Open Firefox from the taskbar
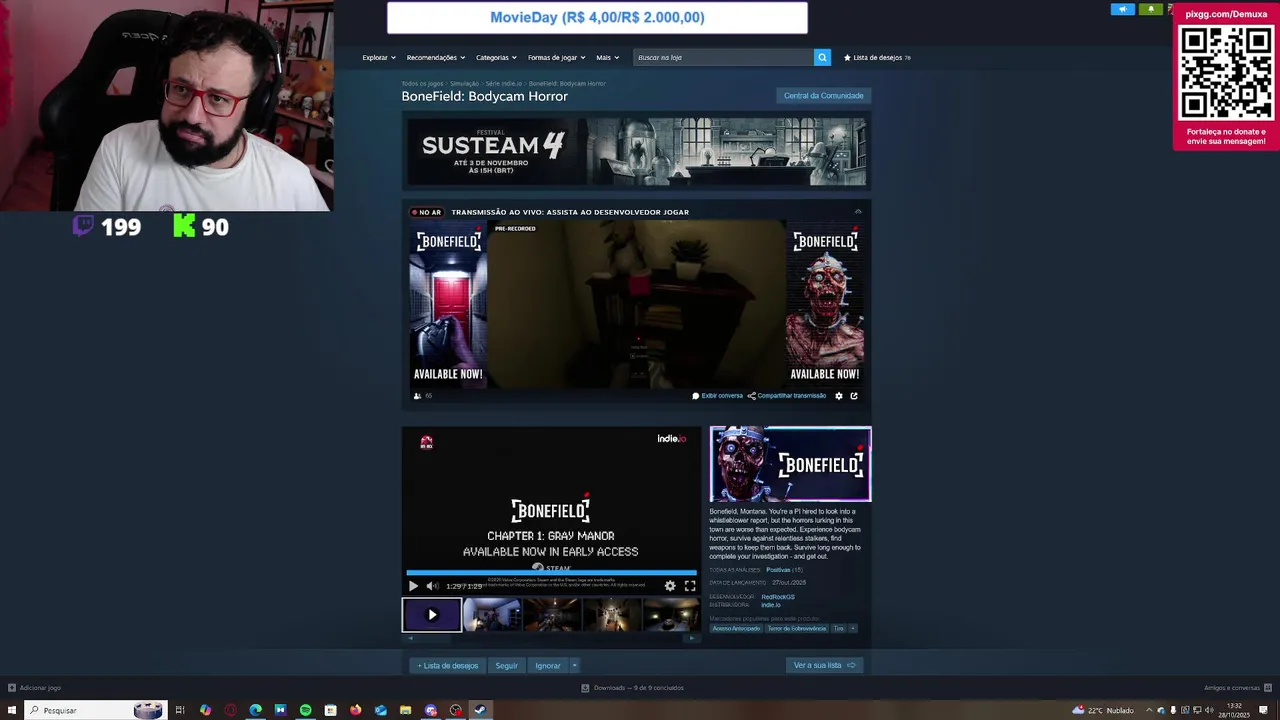Viewport: 1280px width, 720px height. (x=355, y=710)
